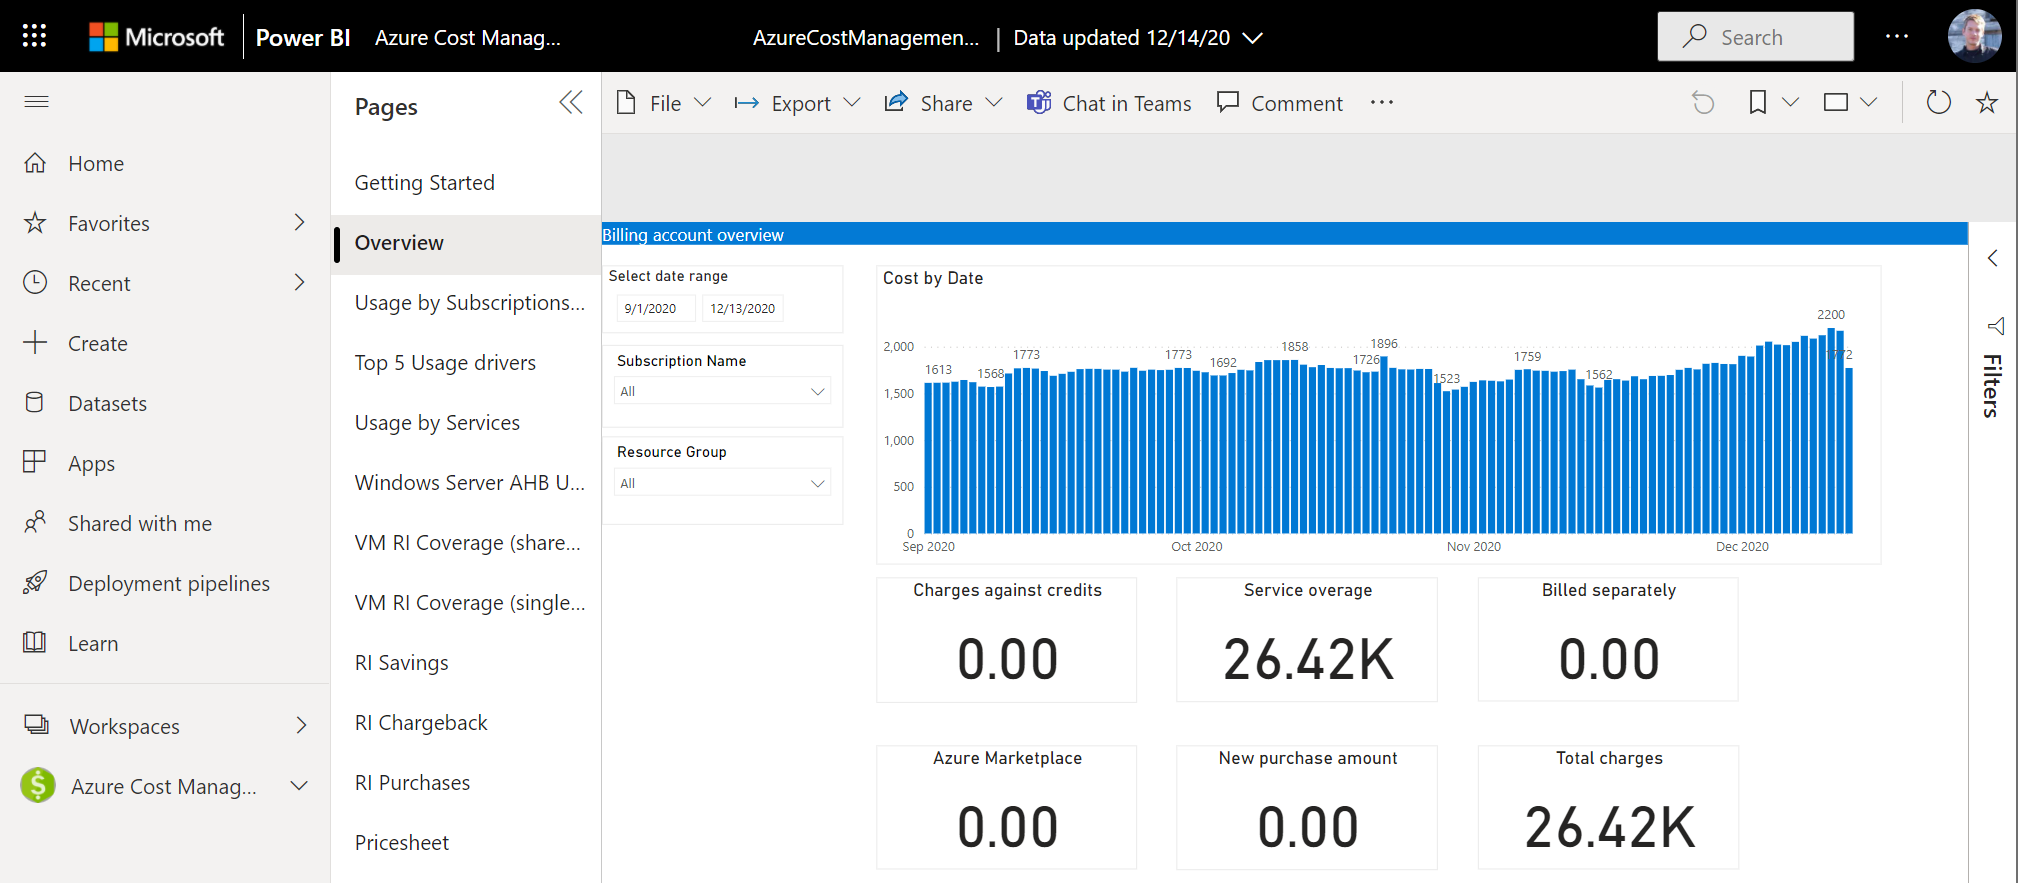This screenshot has height=883, width=2018.
Task: Open Windows Server AHB Usage page
Action: coord(466,483)
